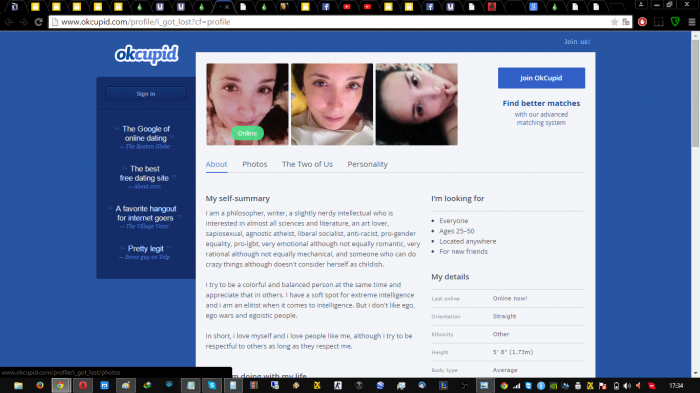Open the Chrome hamburger menu
The height and width of the screenshot is (393, 700).
pos(692,22)
